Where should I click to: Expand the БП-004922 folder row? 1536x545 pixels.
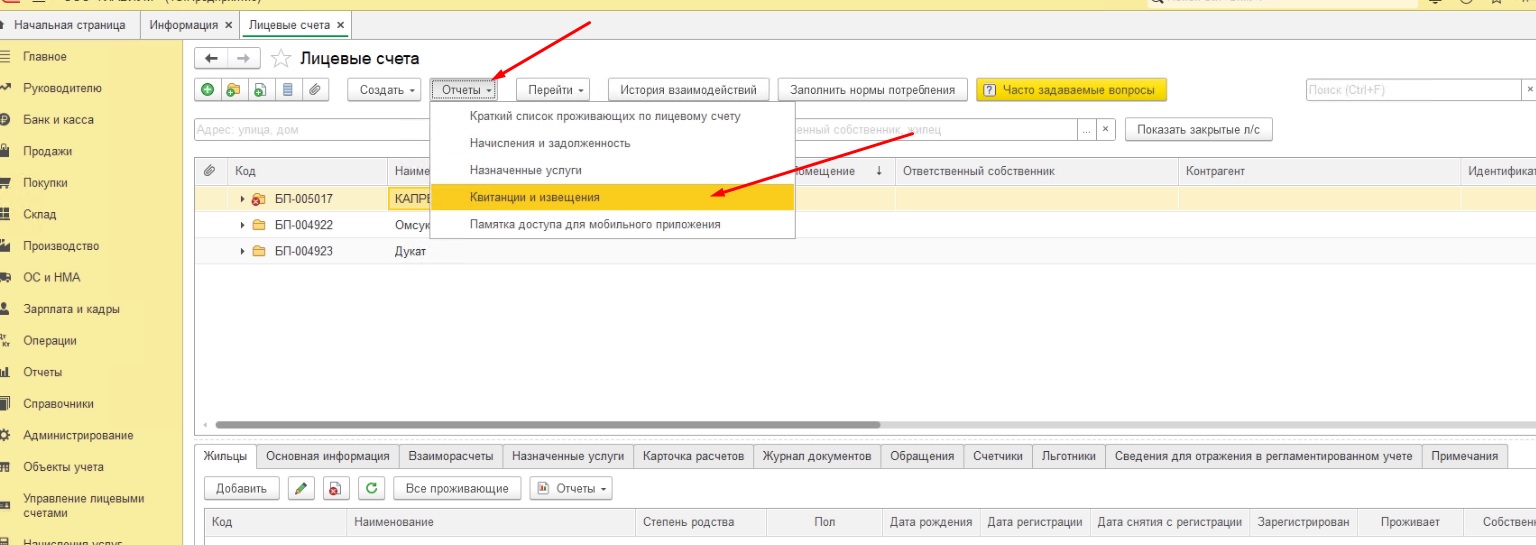tap(242, 225)
